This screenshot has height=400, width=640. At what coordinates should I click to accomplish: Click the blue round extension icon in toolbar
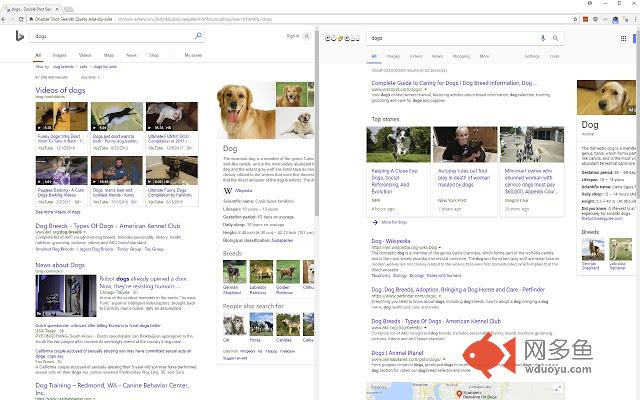pos(615,19)
